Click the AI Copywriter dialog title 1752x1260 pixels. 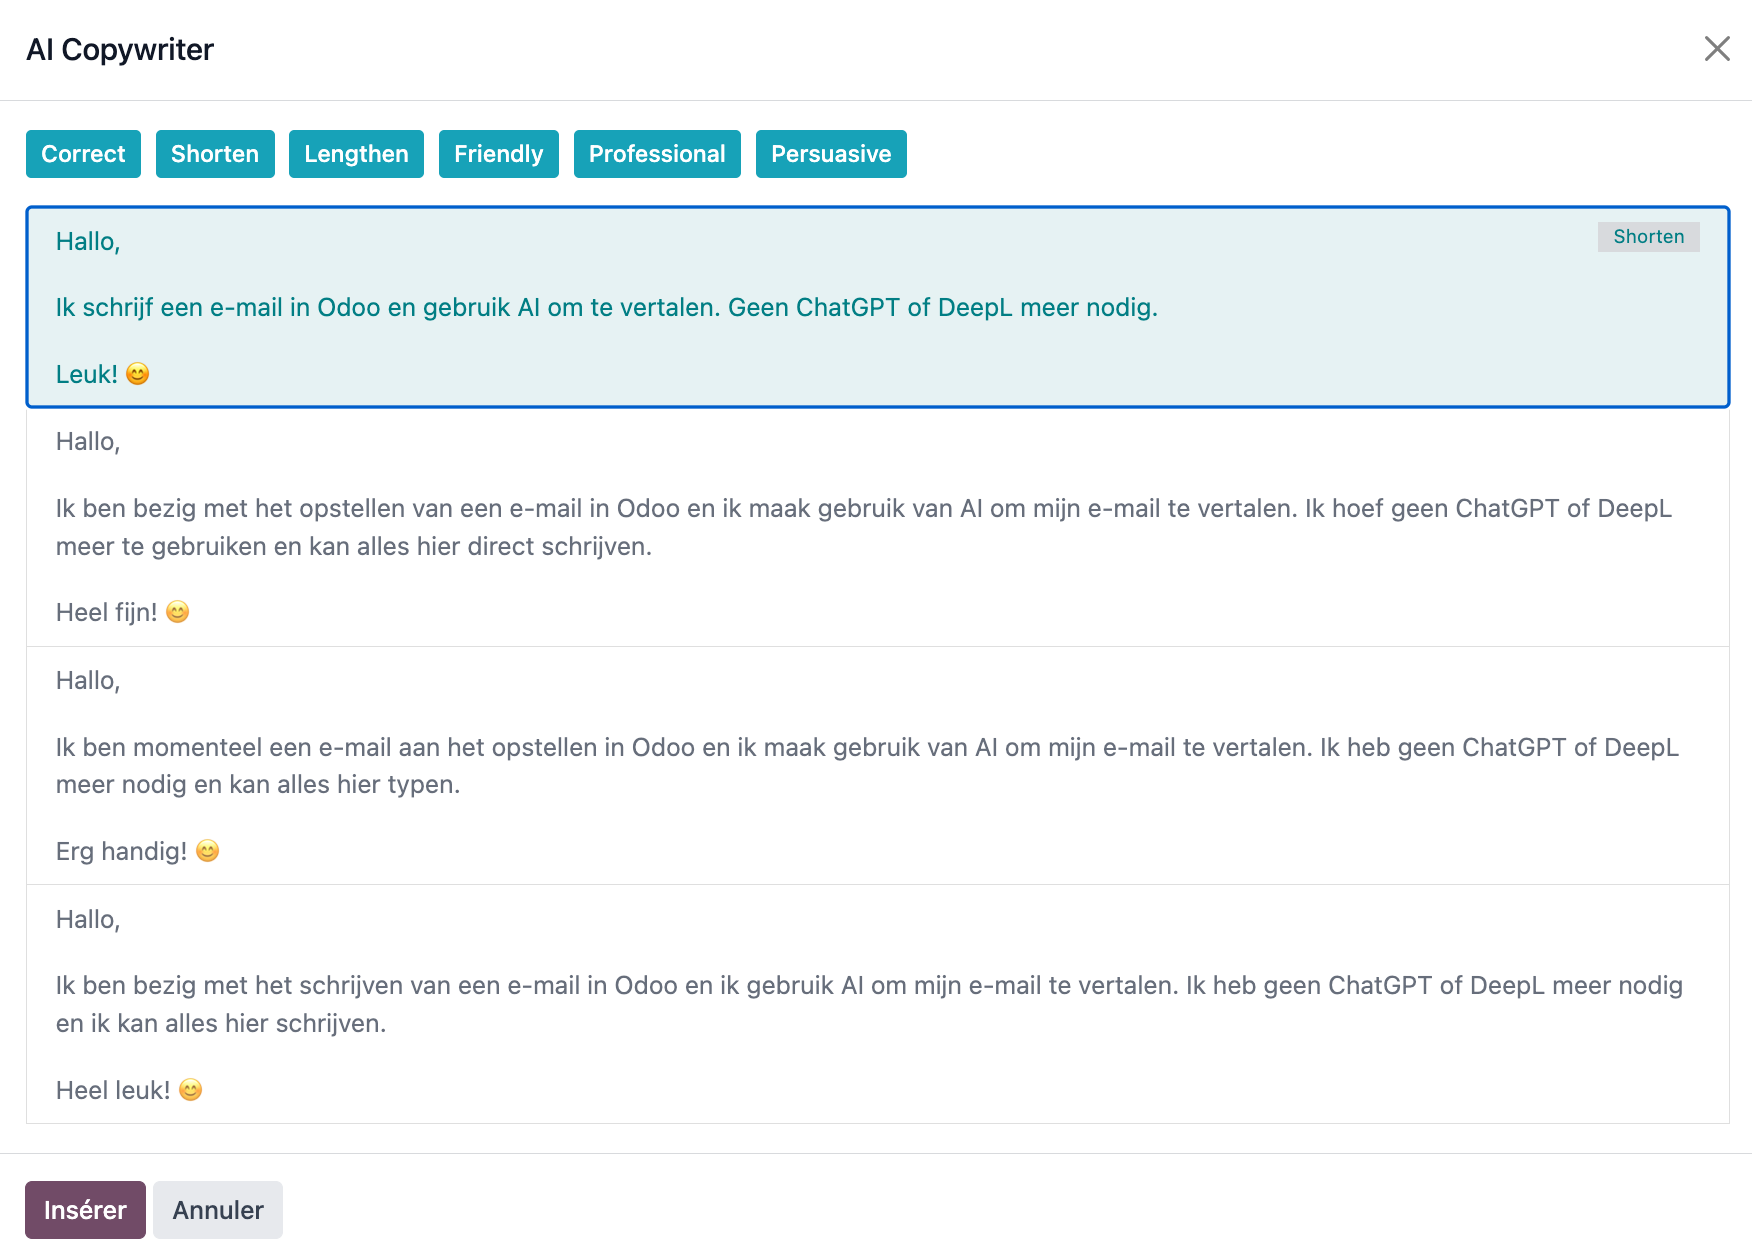coord(120,49)
